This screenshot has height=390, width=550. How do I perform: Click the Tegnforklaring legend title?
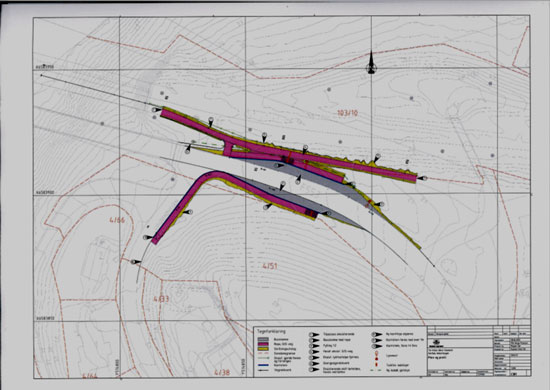pos(271,331)
